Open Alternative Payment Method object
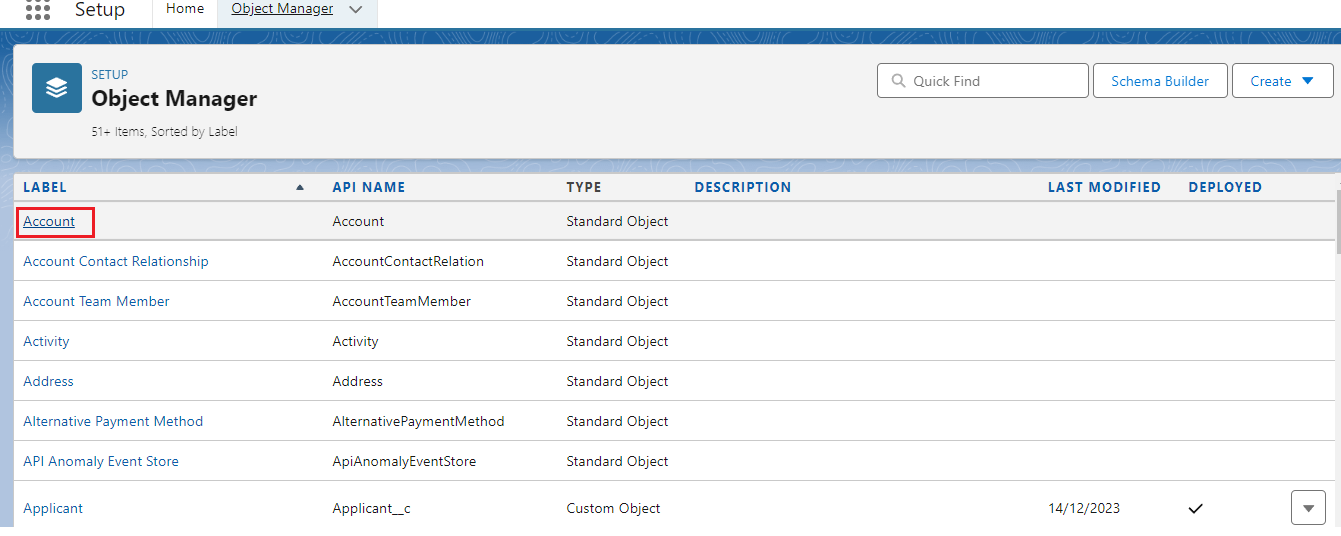 coord(113,421)
